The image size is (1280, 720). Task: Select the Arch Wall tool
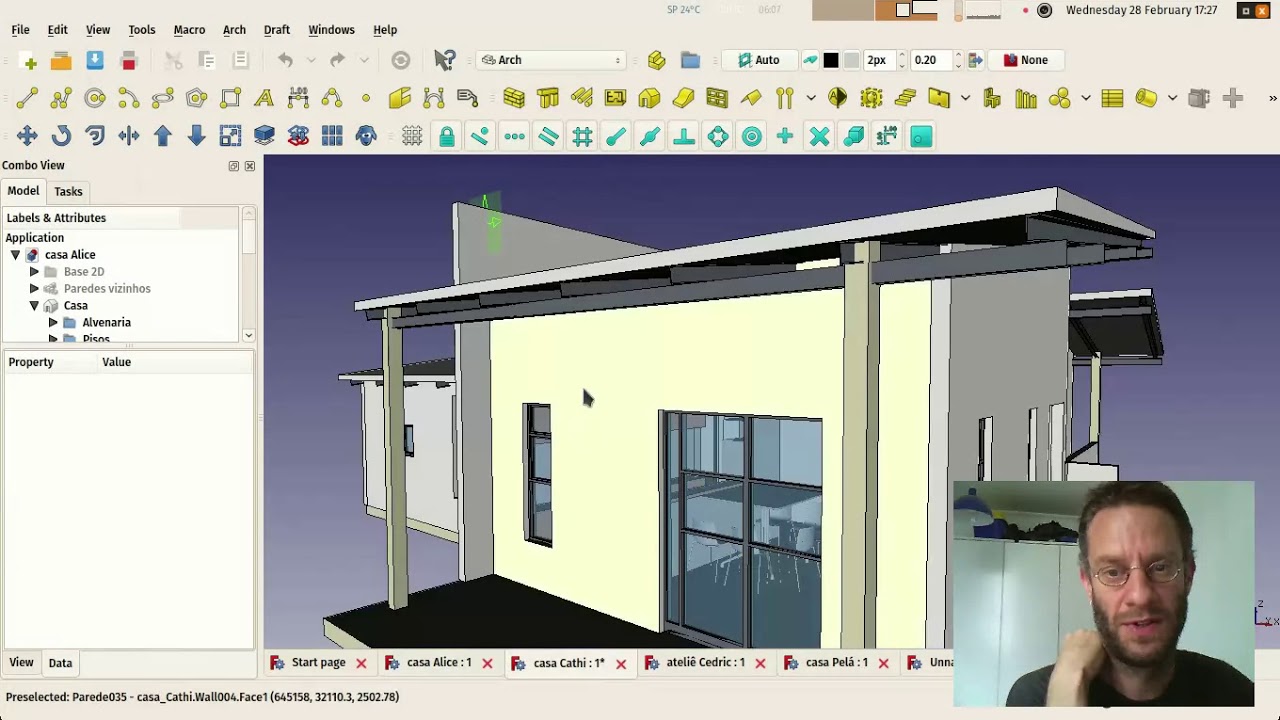(514, 98)
